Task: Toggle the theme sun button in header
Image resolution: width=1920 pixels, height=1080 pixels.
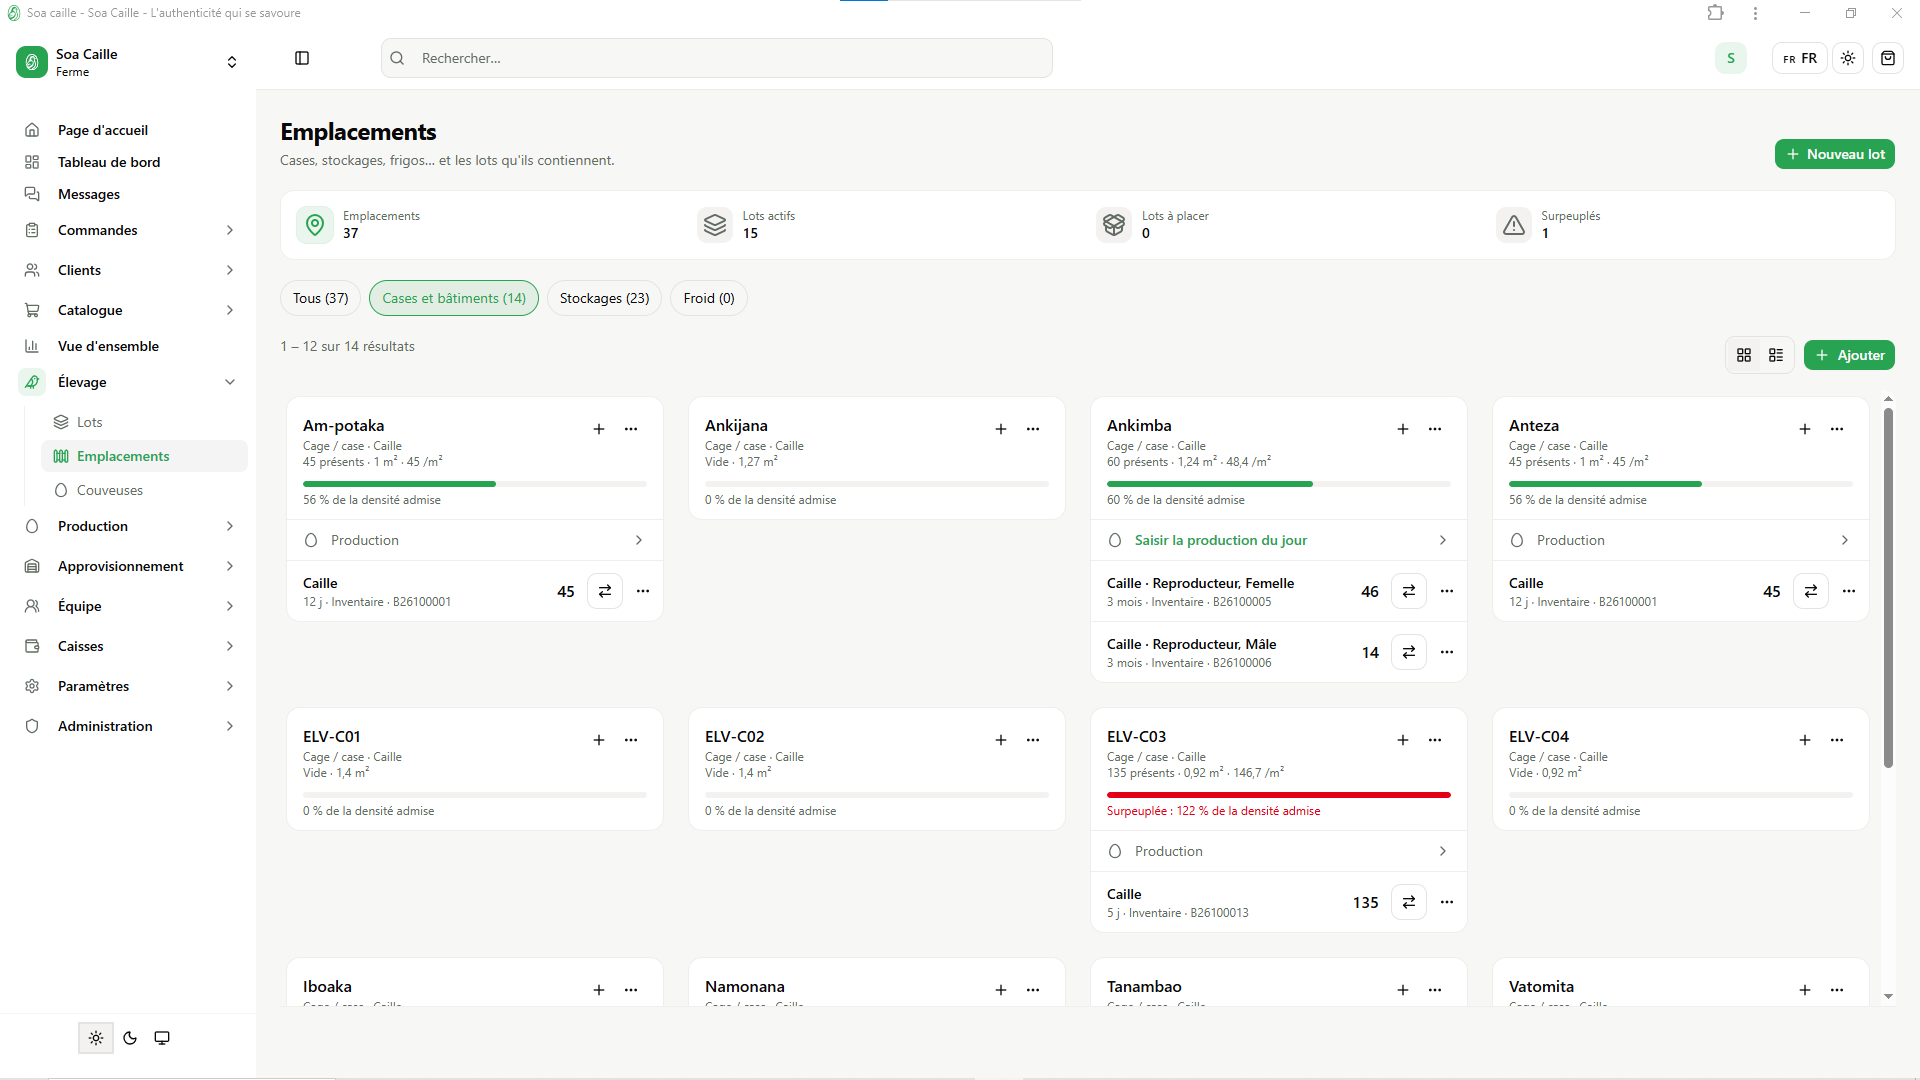Action: click(1848, 58)
